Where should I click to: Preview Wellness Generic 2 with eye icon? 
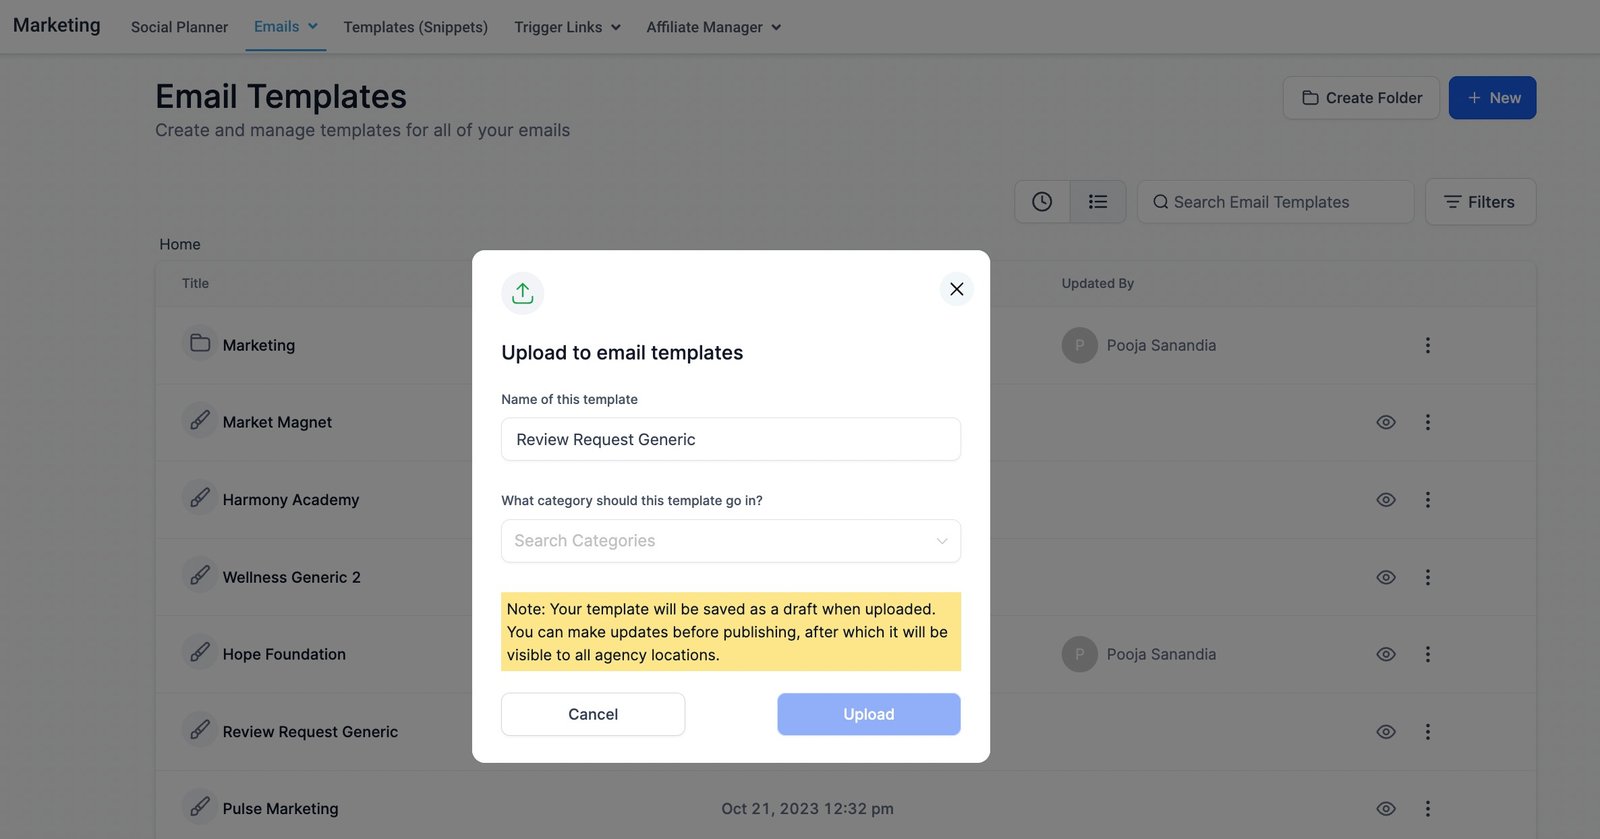pos(1385,577)
